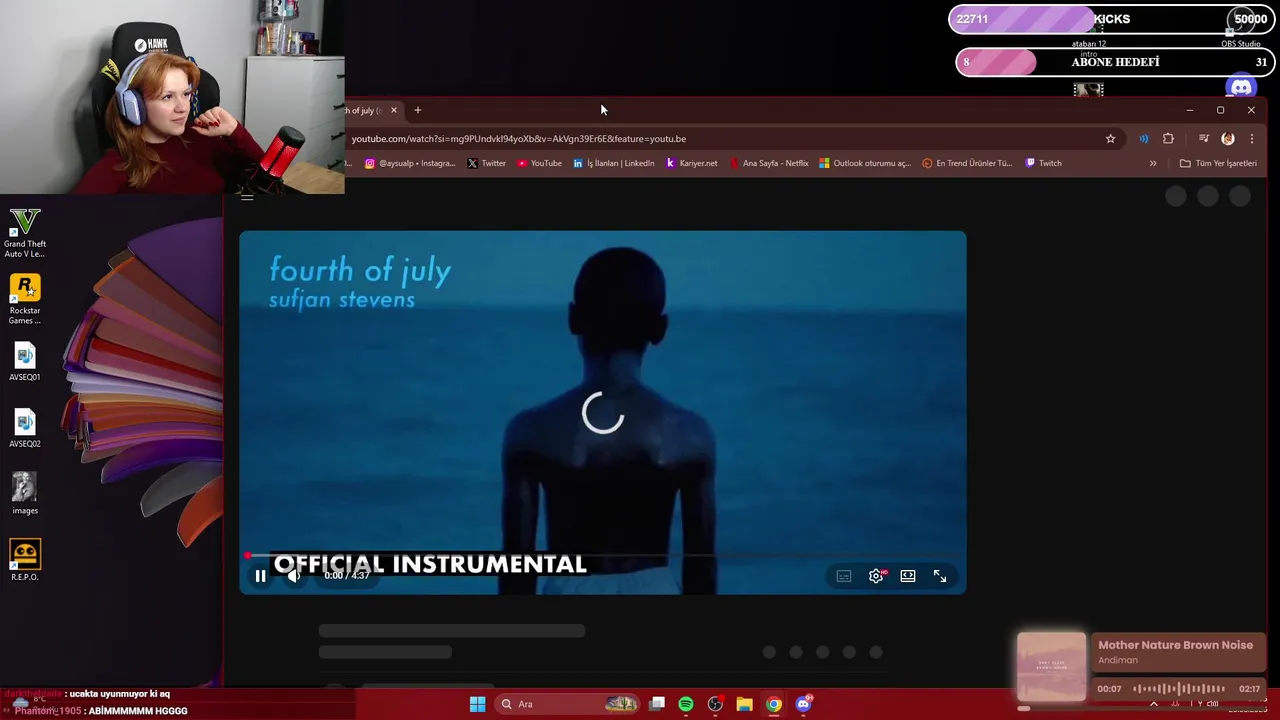Open Spotify from taskbar
The width and height of the screenshot is (1280, 720).
686,704
